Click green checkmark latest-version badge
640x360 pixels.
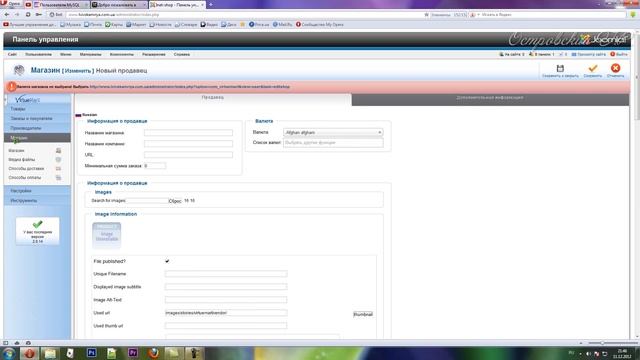[x=38, y=224]
